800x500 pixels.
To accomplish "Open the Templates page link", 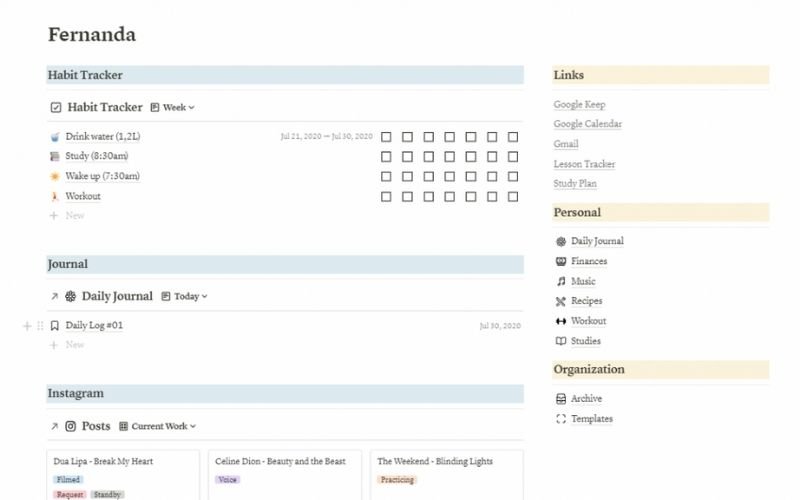I will [592, 419].
